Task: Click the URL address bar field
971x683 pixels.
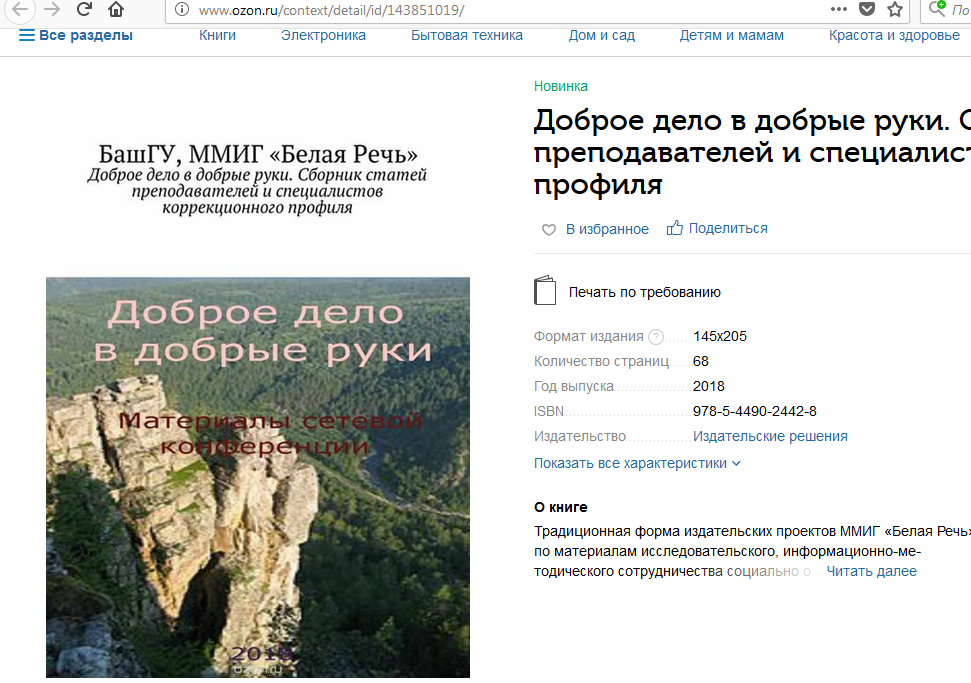Action: coord(500,10)
